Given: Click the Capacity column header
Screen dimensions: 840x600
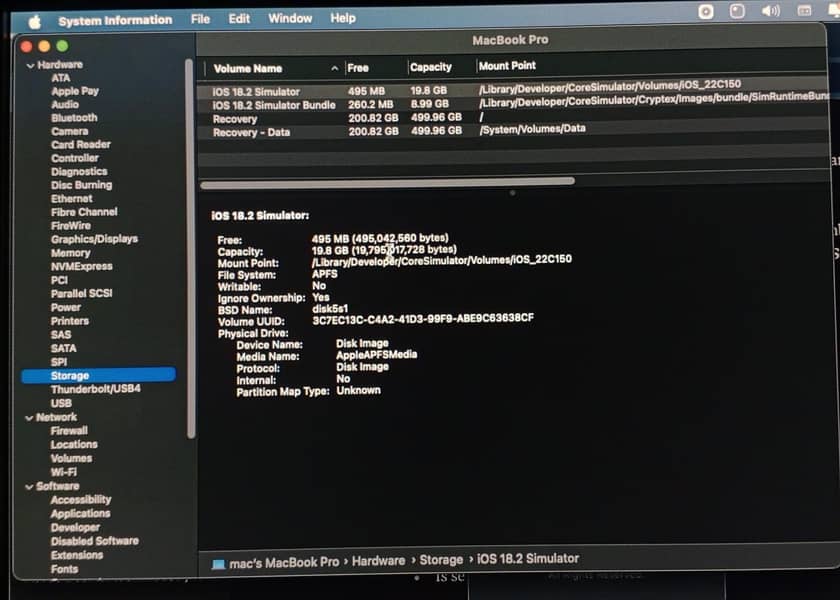Looking at the screenshot, I should [431, 67].
